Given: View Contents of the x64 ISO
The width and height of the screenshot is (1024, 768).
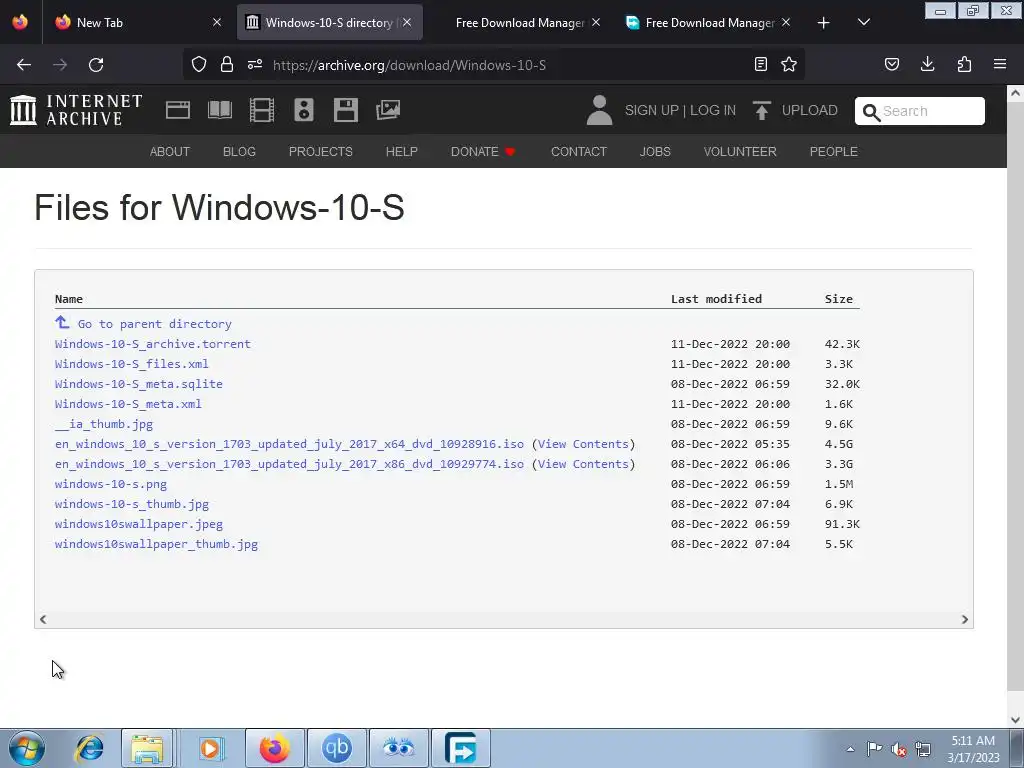Looking at the screenshot, I should tap(583, 444).
